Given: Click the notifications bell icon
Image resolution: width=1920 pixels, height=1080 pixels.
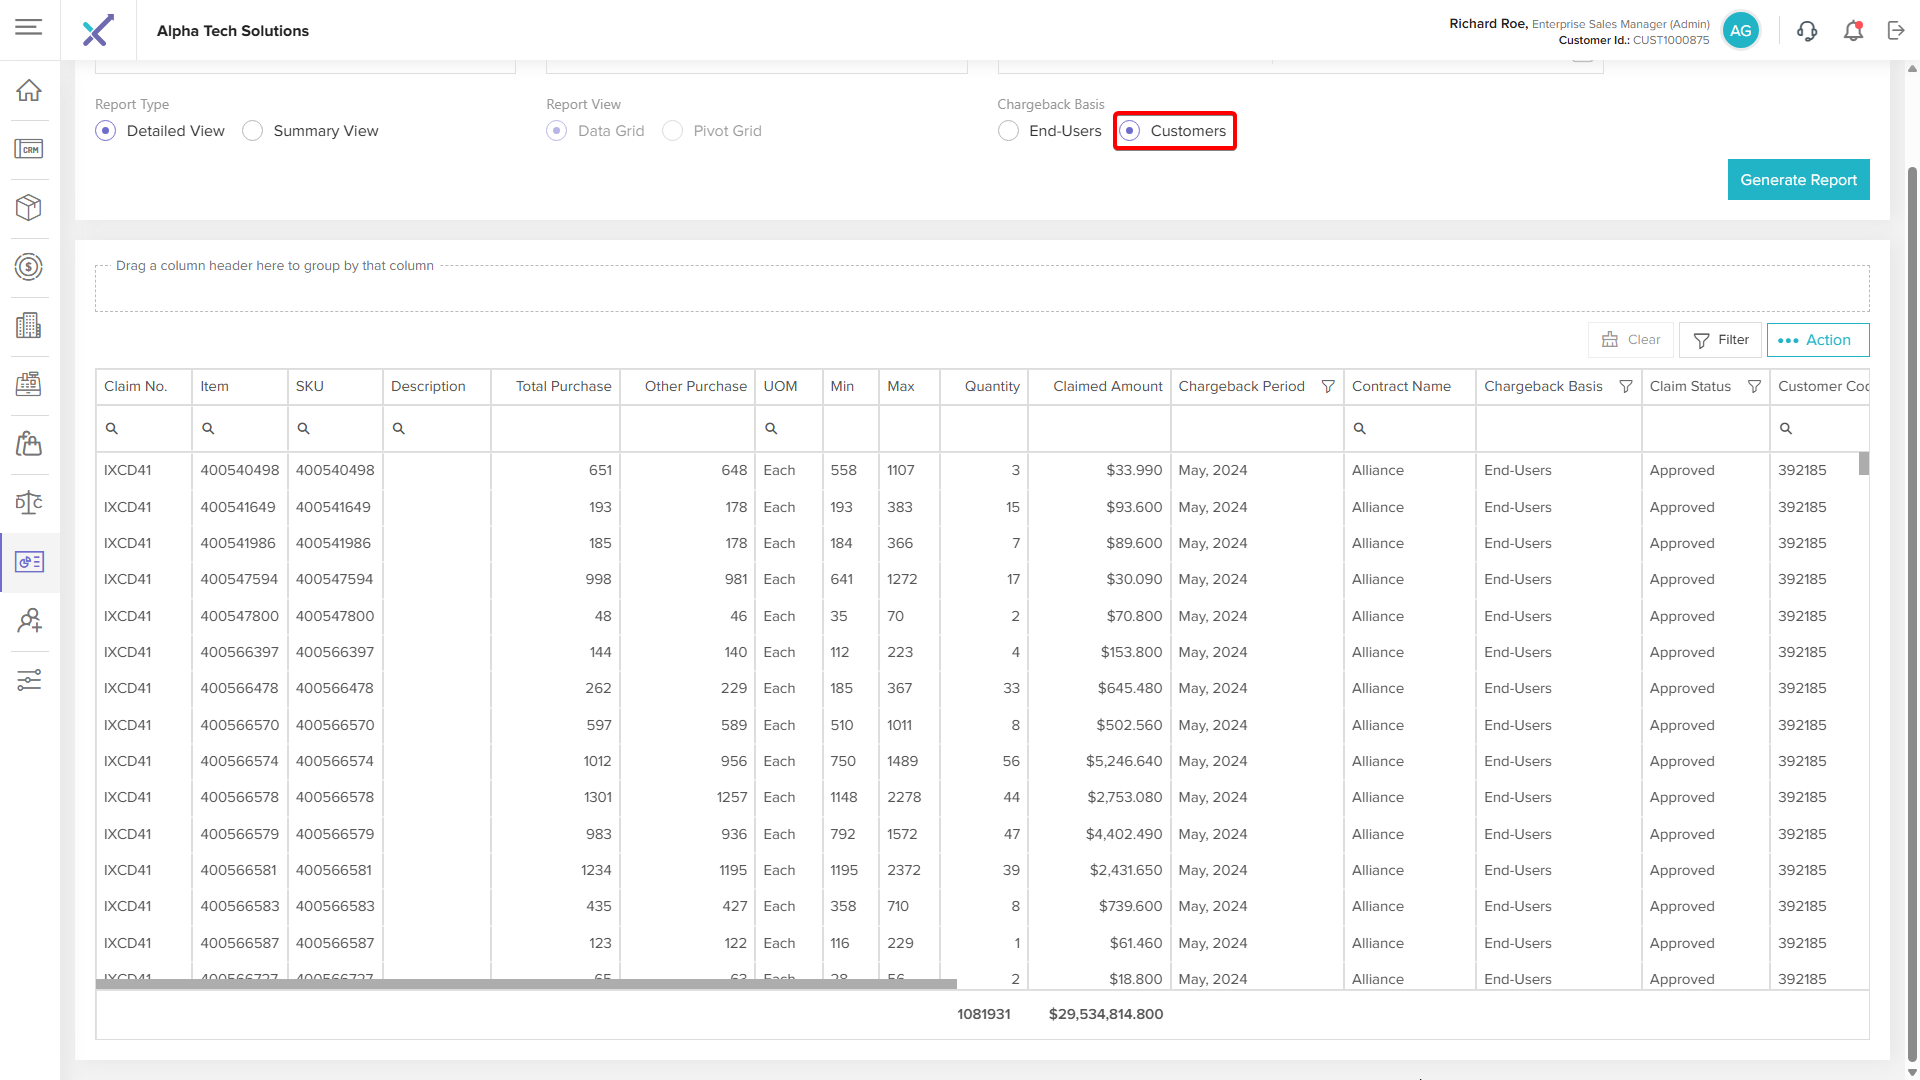Looking at the screenshot, I should point(1853,31).
